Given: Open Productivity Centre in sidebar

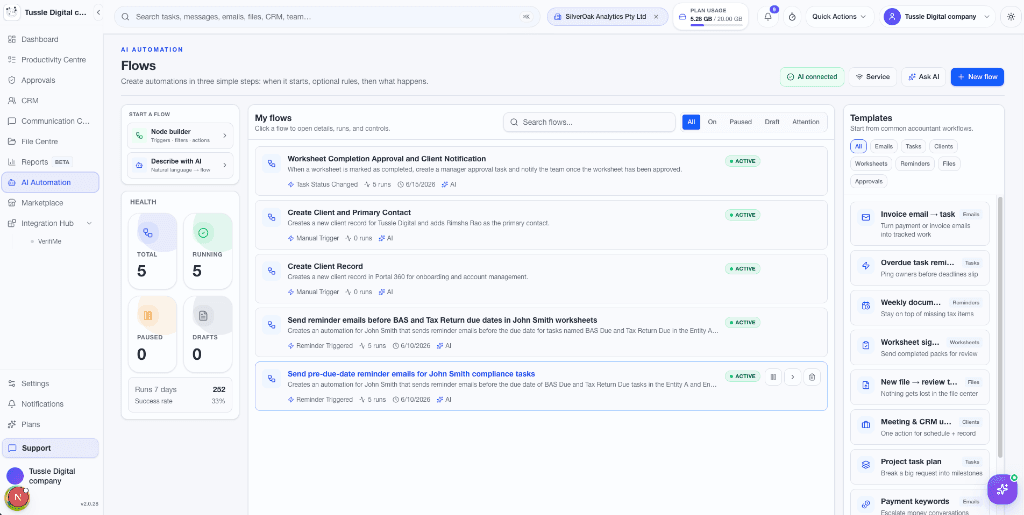Looking at the screenshot, I should (50, 59).
